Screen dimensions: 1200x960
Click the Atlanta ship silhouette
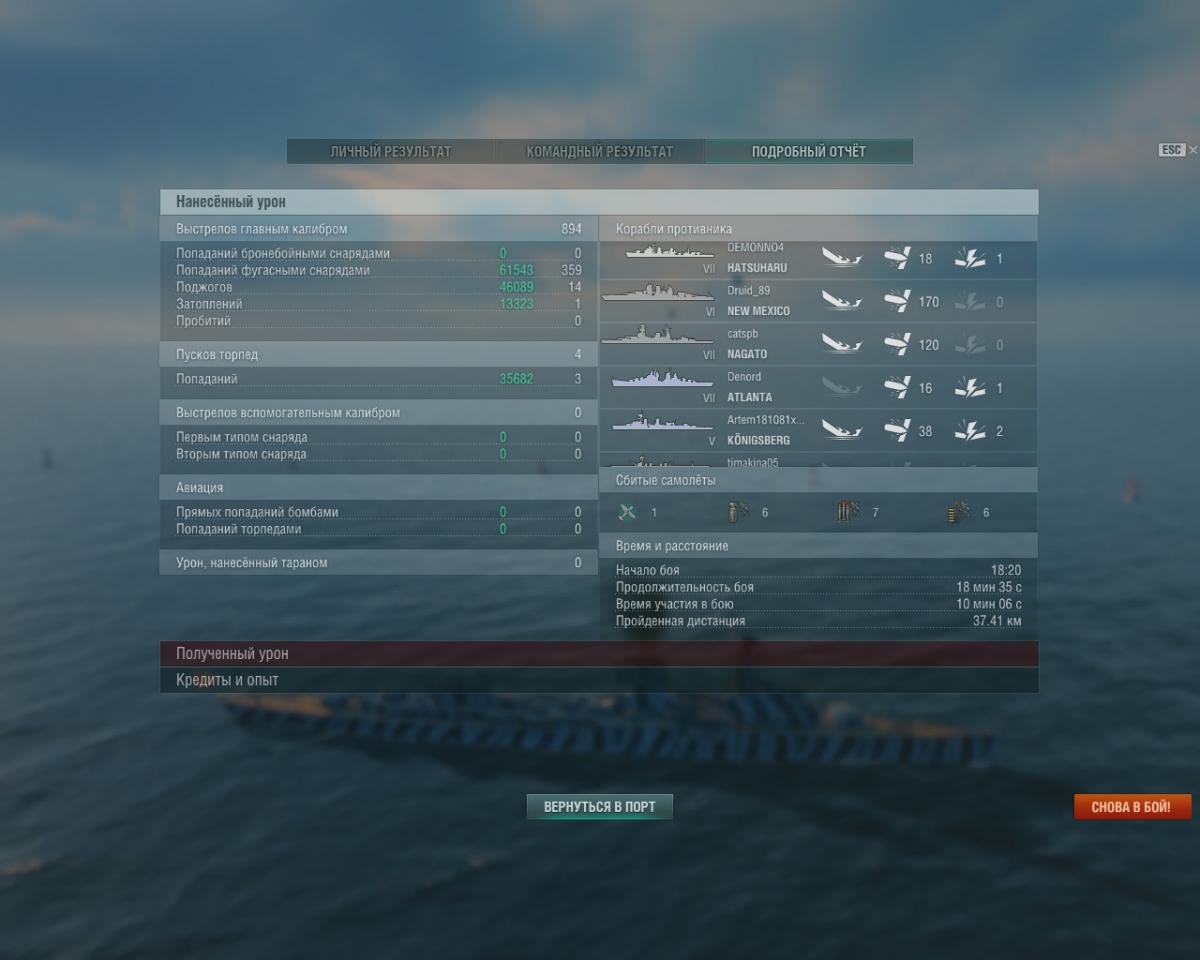click(x=662, y=380)
